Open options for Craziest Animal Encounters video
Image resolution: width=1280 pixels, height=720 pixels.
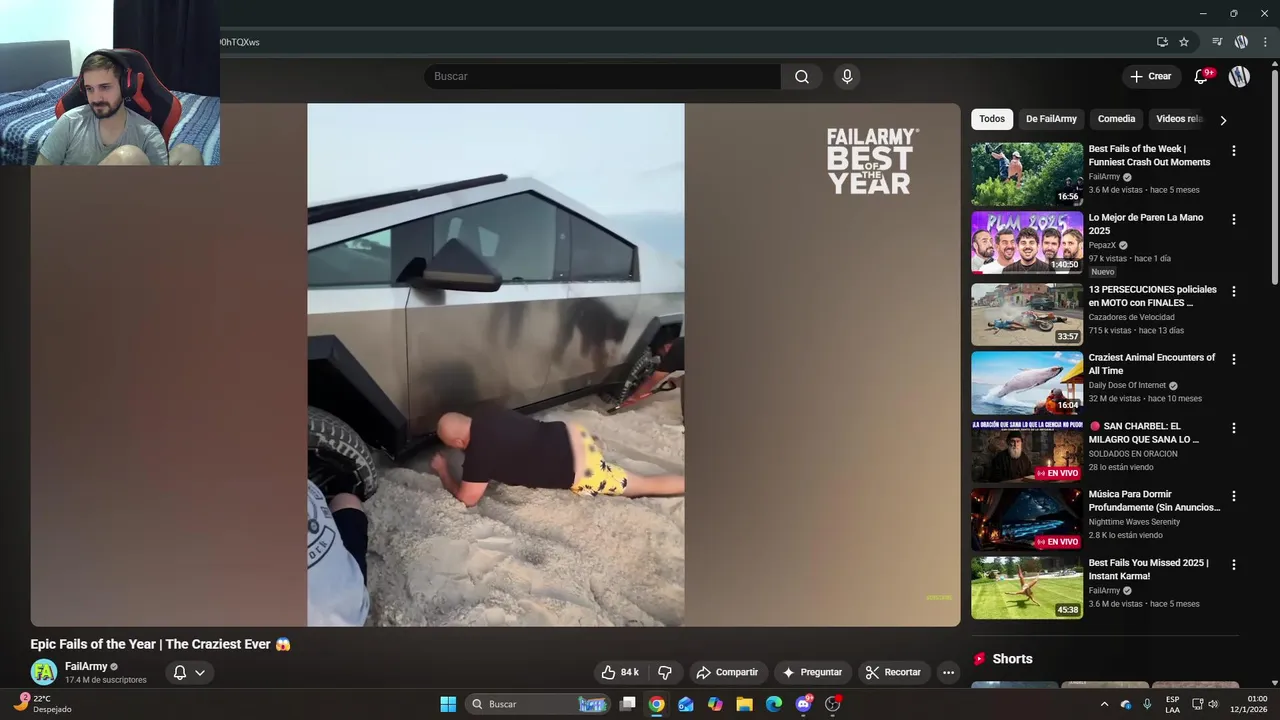coord(1233,359)
